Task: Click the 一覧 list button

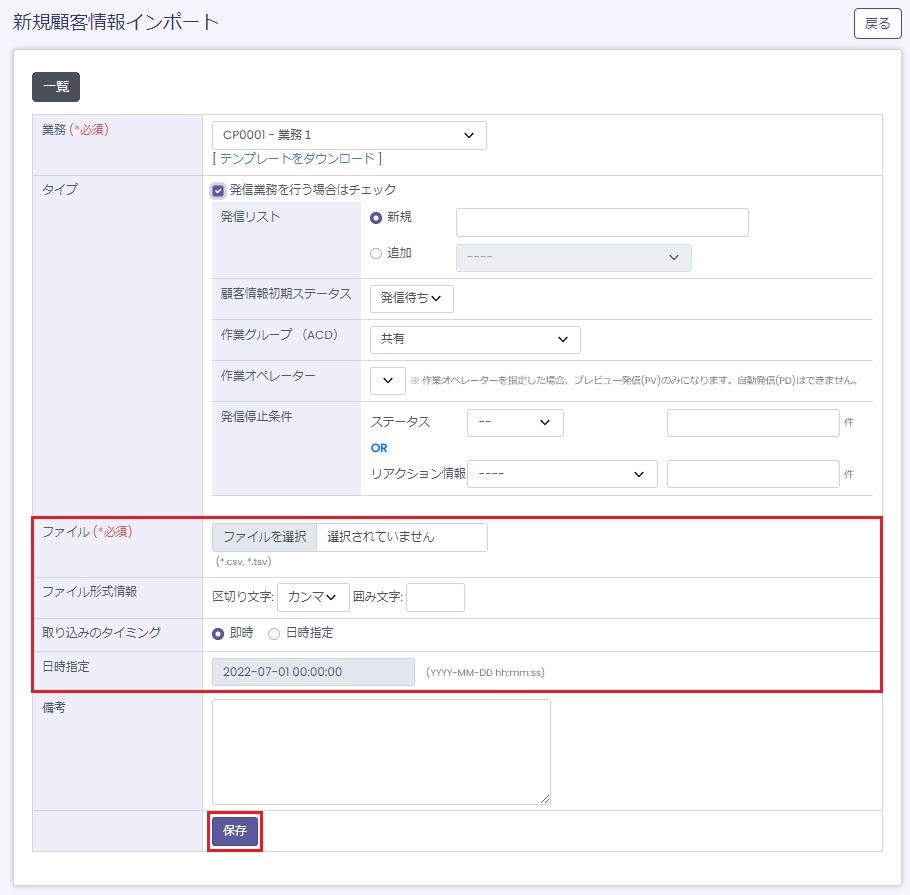Action: click(x=56, y=87)
